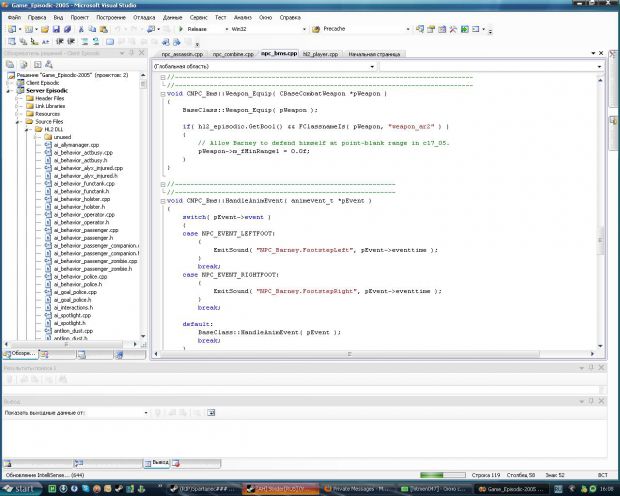The height and width of the screenshot is (496, 620).
Task: Open the Файл menu
Action: click(x=14, y=17)
